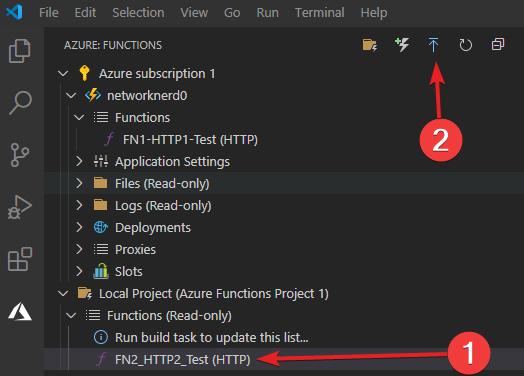Select the Azure subscription 1 label
This screenshot has height=376, width=524.
click(157, 74)
